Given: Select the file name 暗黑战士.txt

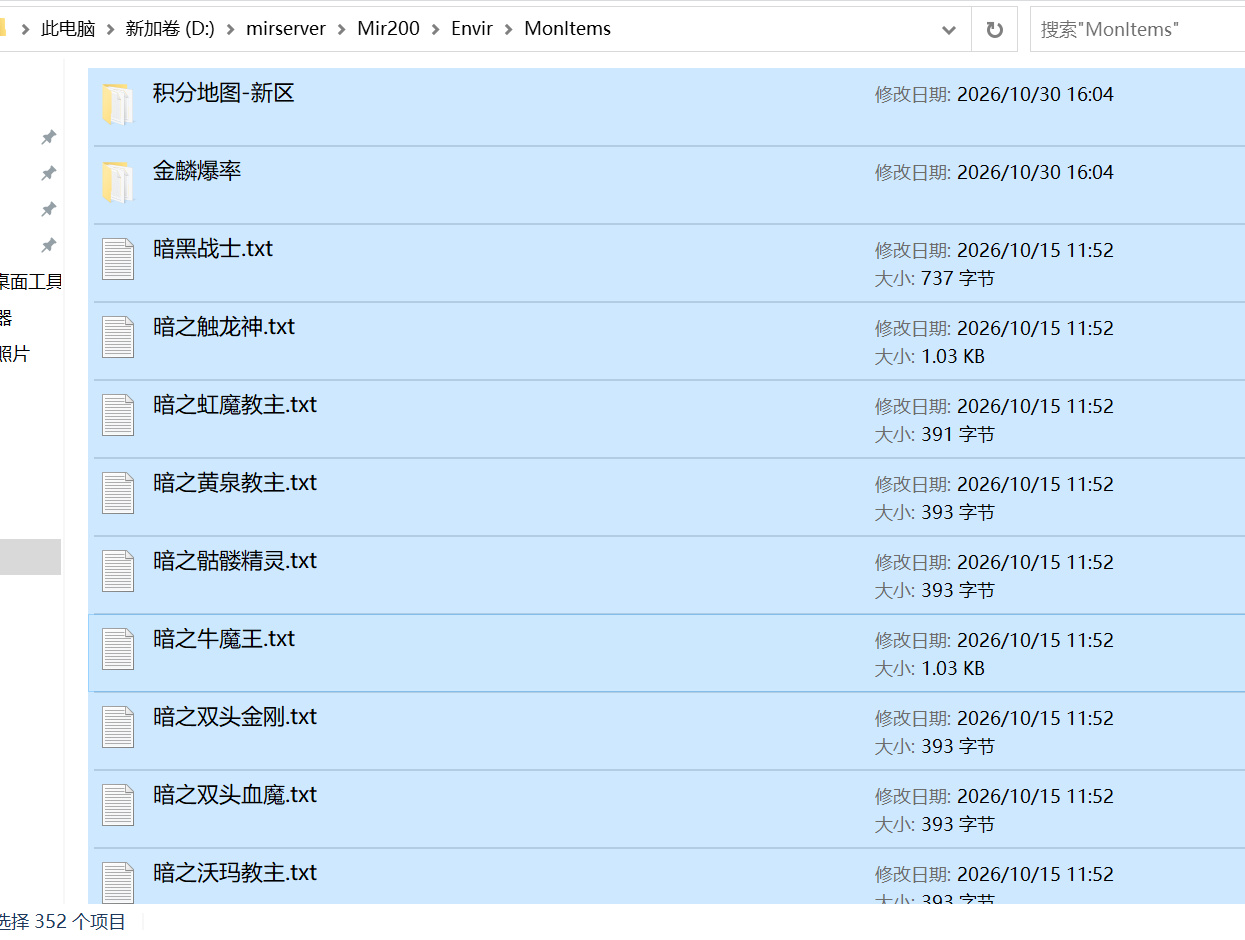Looking at the screenshot, I should click(213, 249).
